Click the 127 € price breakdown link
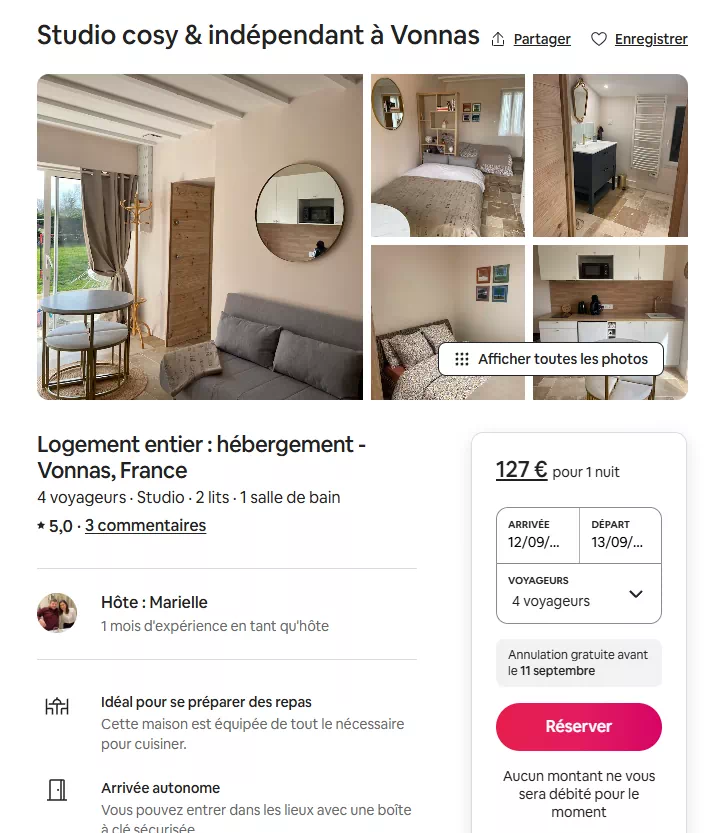The image size is (723, 833). [x=521, y=470]
